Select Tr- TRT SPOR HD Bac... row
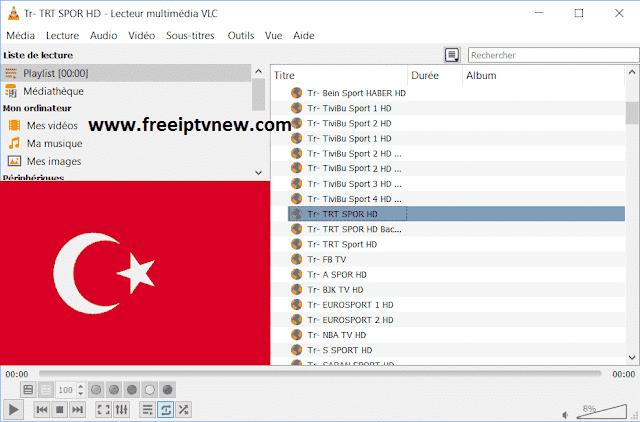The height and width of the screenshot is (422, 640). [x=448, y=229]
